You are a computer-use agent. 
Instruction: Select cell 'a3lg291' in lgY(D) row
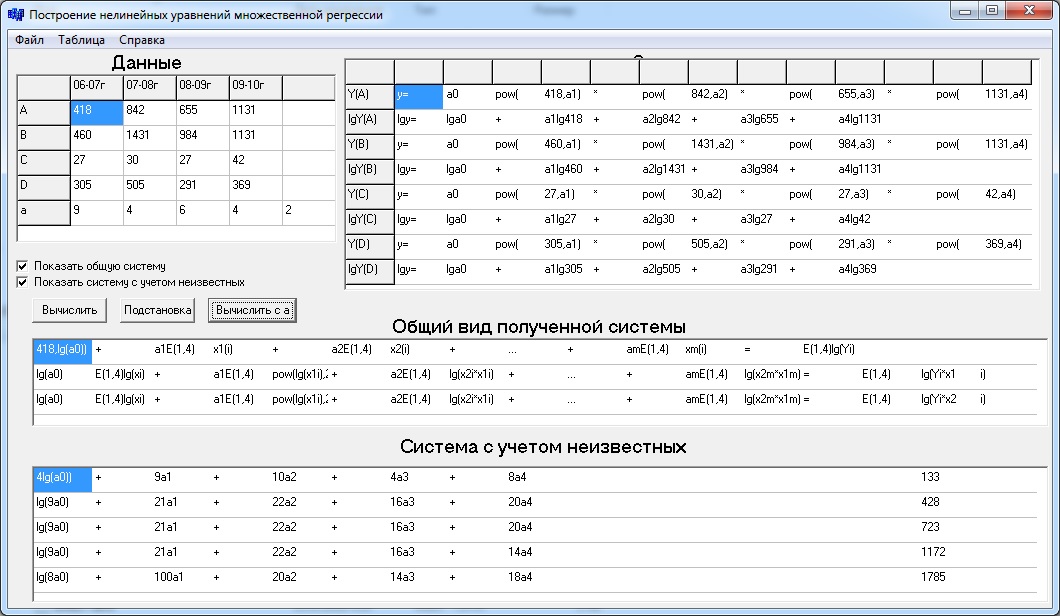(762, 272)
